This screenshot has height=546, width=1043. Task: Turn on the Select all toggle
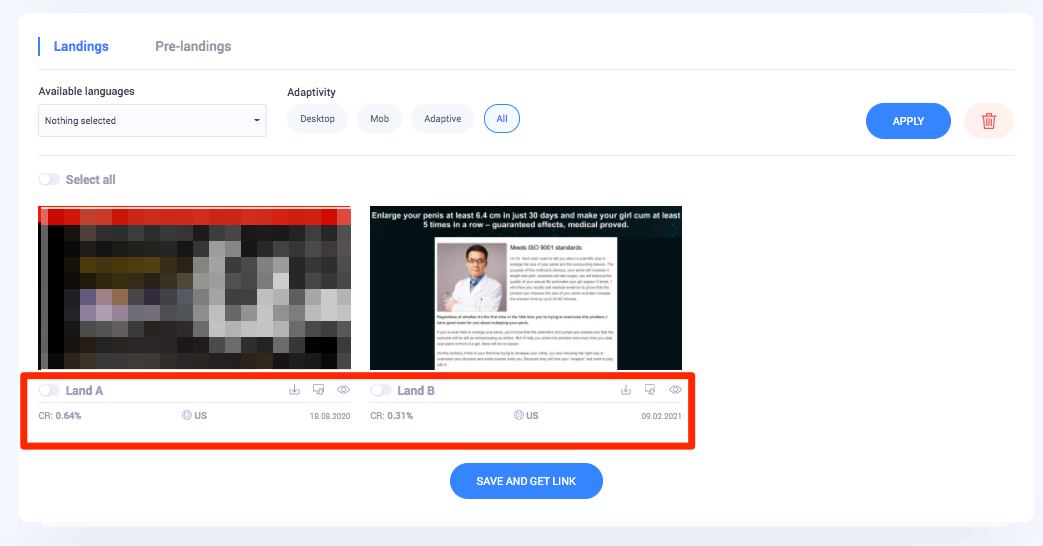tap(48, 180)
